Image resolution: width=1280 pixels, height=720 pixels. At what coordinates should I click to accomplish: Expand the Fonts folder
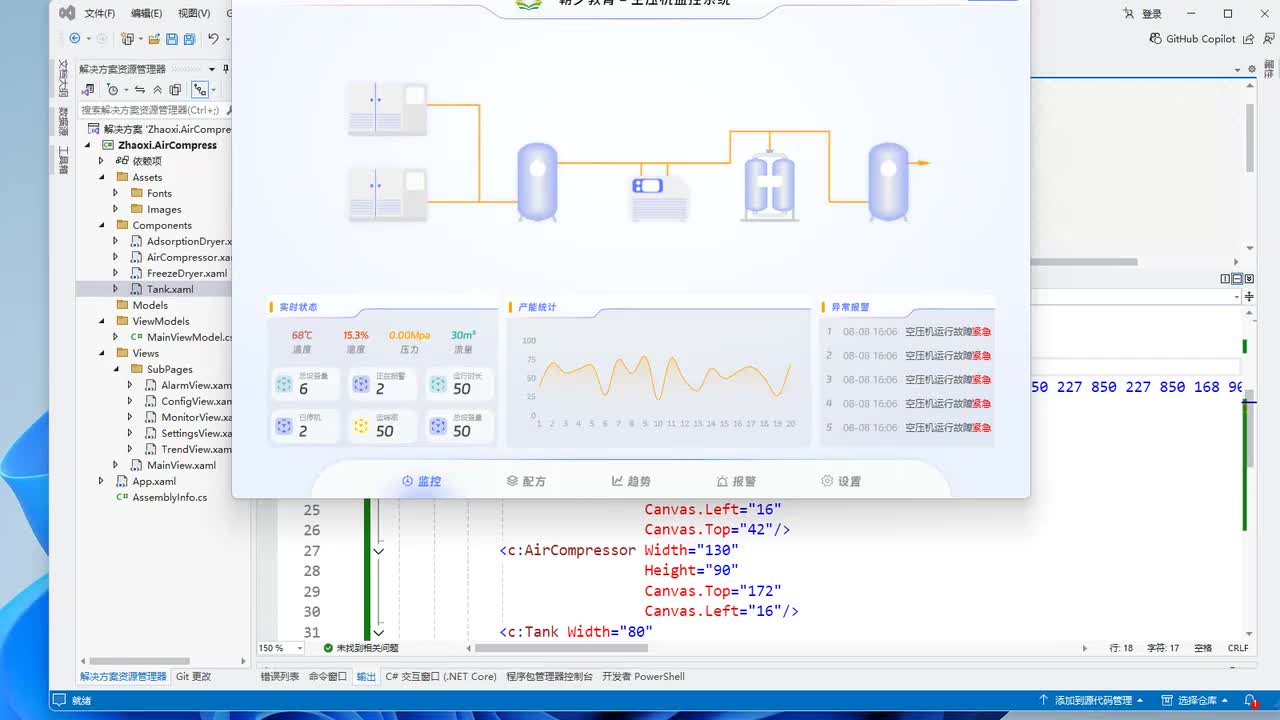[116, 193]
